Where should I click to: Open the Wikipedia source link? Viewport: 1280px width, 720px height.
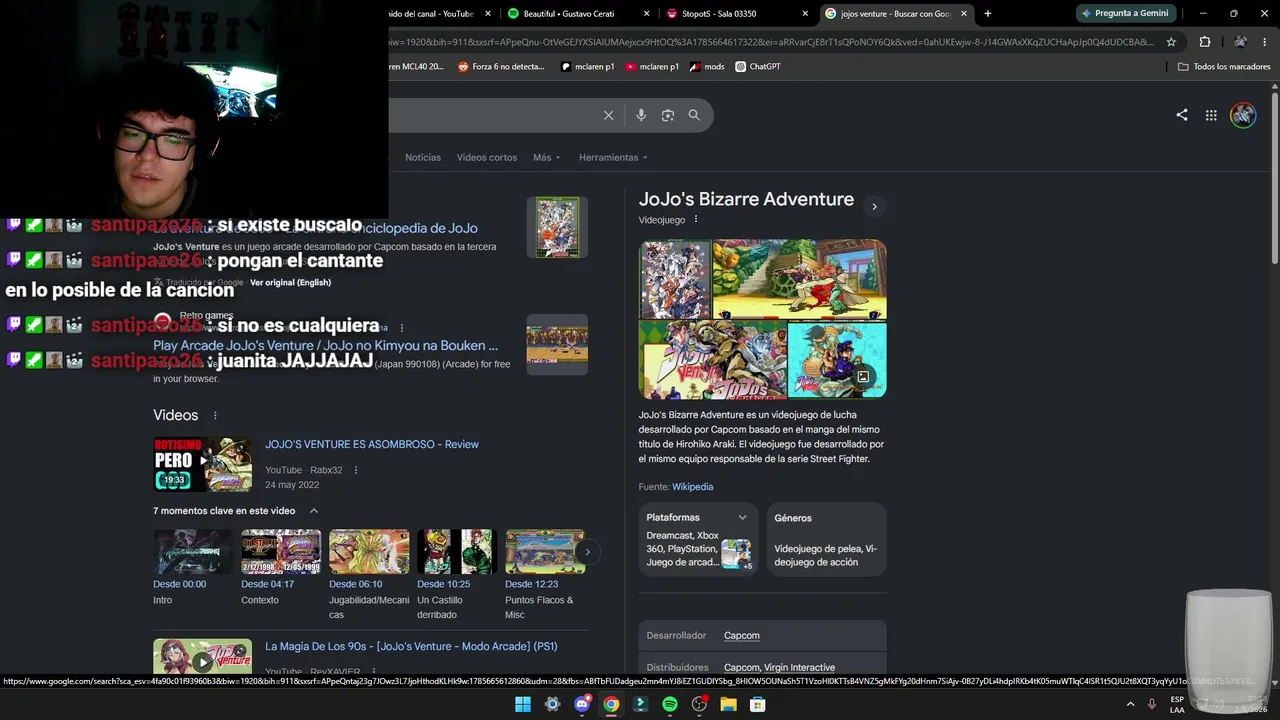point(692,487)
